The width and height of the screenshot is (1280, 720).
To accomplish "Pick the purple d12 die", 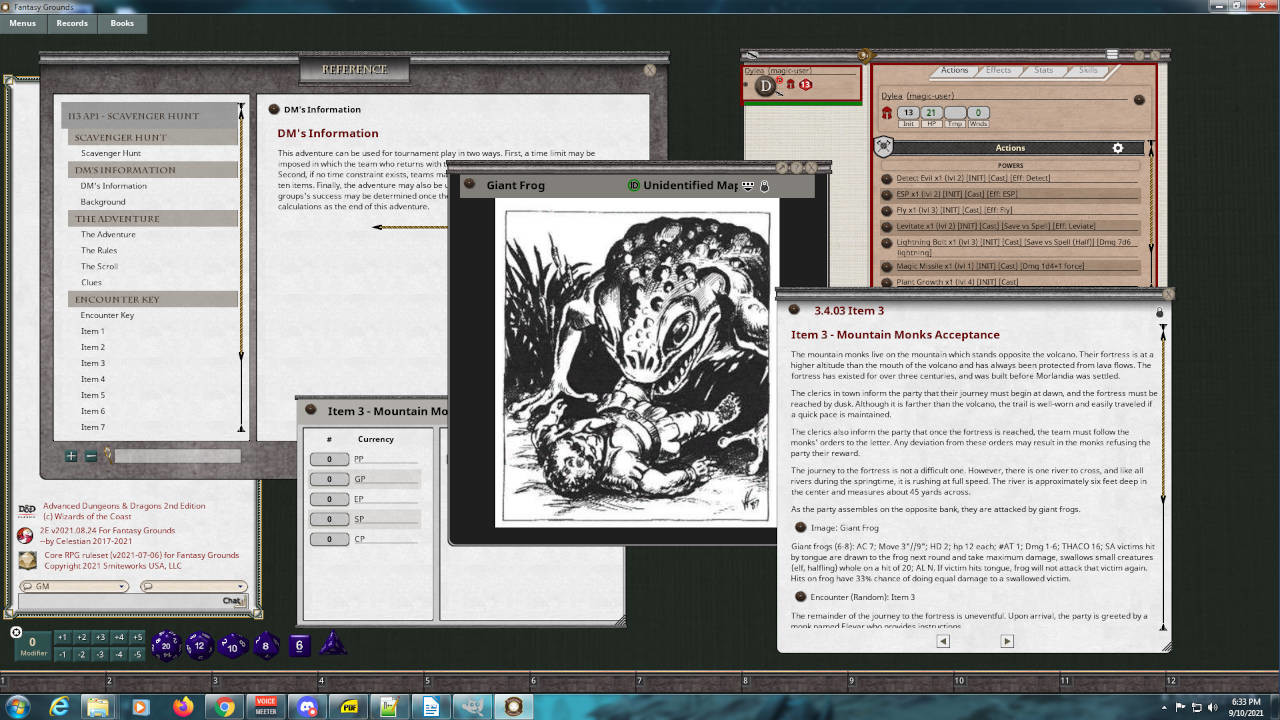I will pyautogui.click(x=199, y=646).
